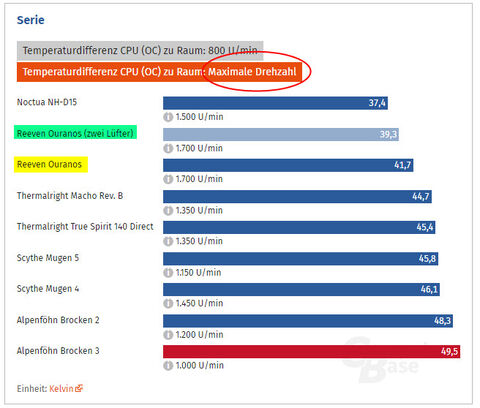Click the Alpenföhn Brocken 3 label
The height and width of the screenshot is (408, 480).
coord(58,351)
